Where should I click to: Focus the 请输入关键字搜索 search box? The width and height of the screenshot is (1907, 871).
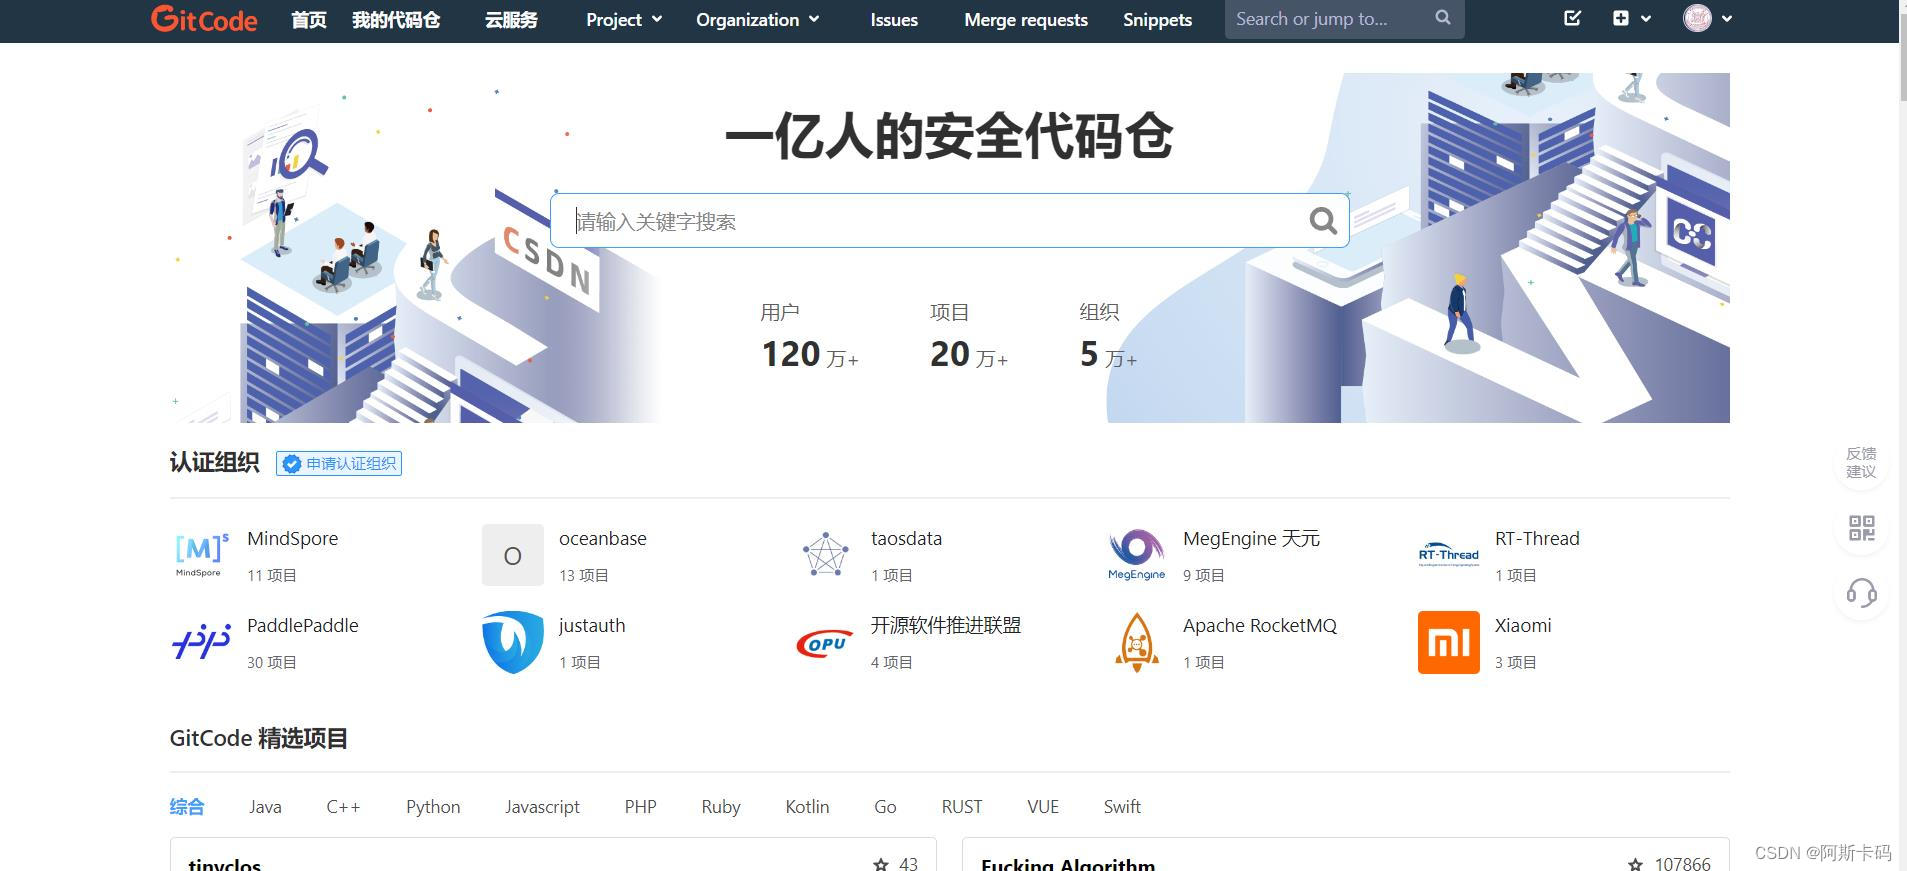(x=949, y=220)
